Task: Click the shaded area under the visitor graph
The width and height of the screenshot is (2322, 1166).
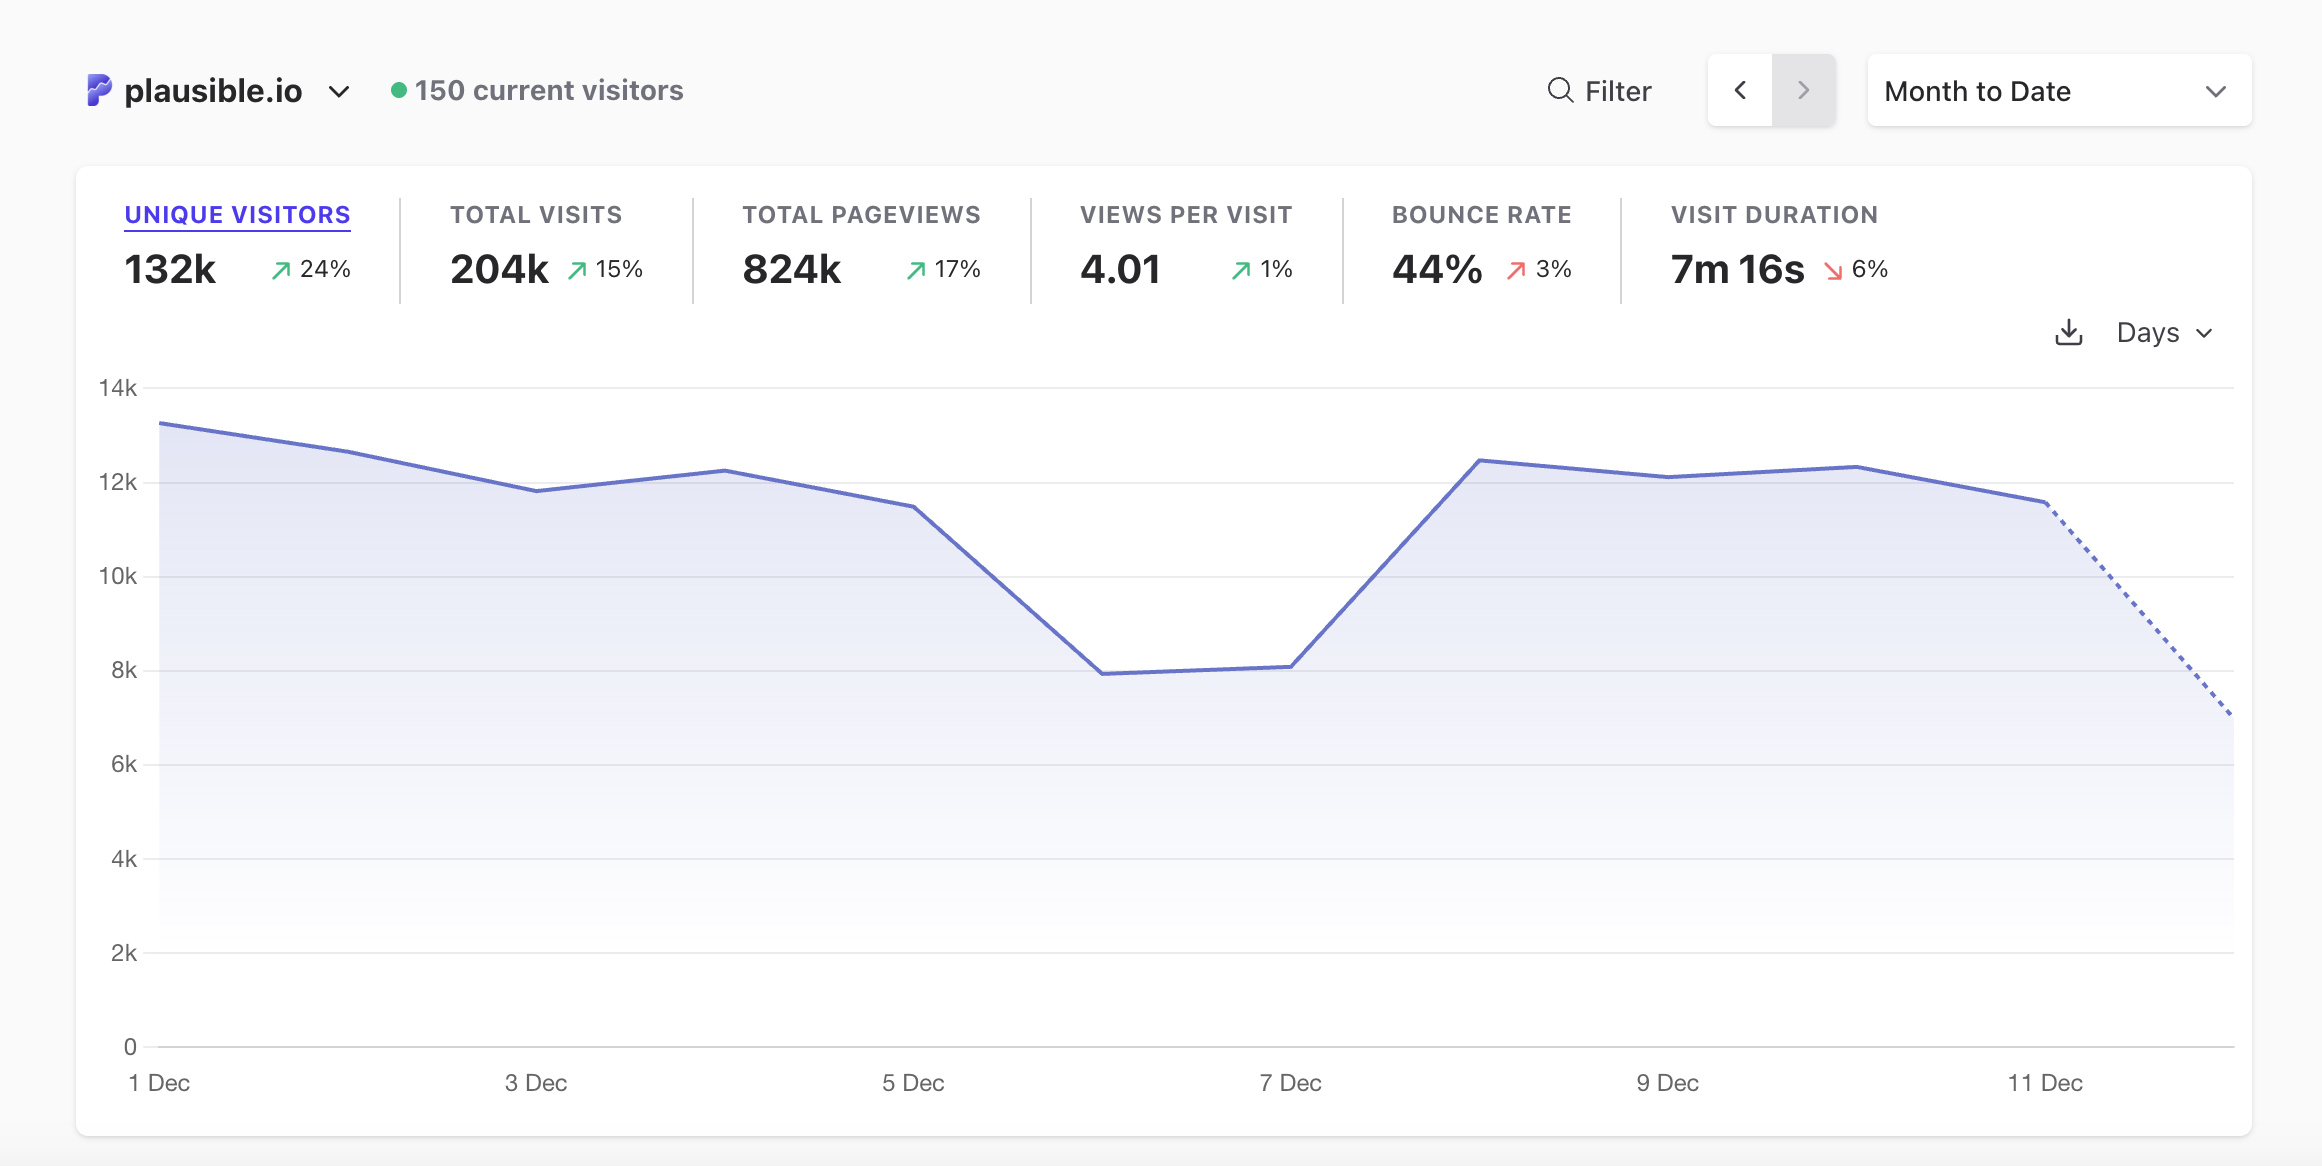Action: (x=900, y=800)
